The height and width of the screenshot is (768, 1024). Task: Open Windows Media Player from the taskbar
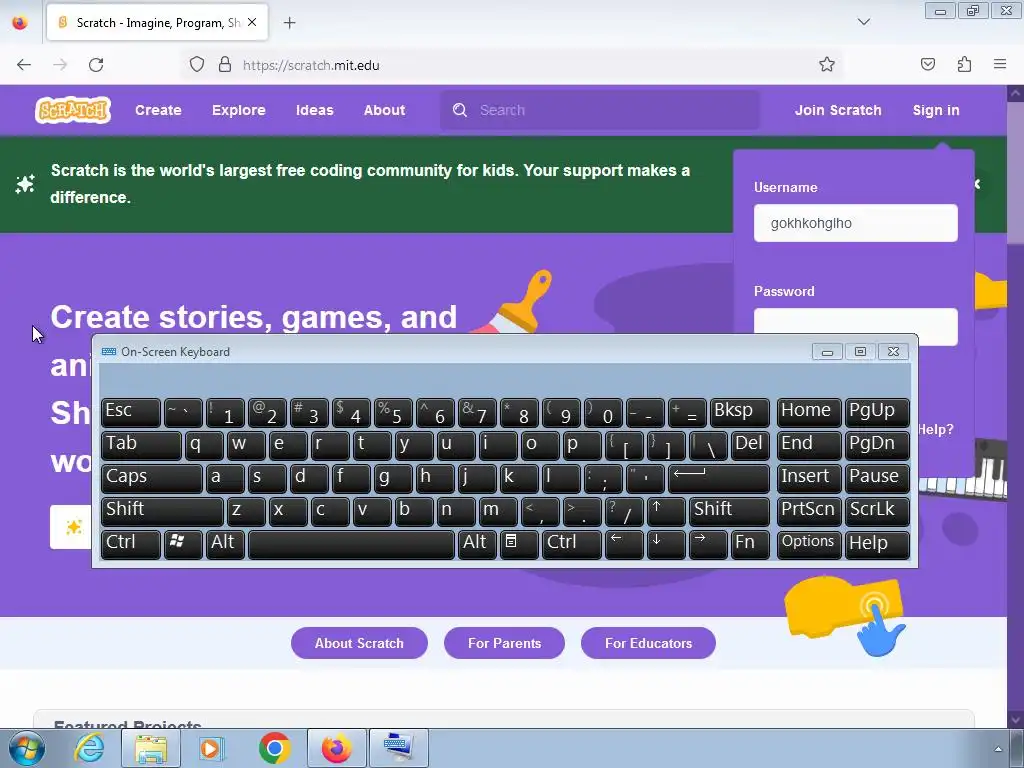coord(210,748)
